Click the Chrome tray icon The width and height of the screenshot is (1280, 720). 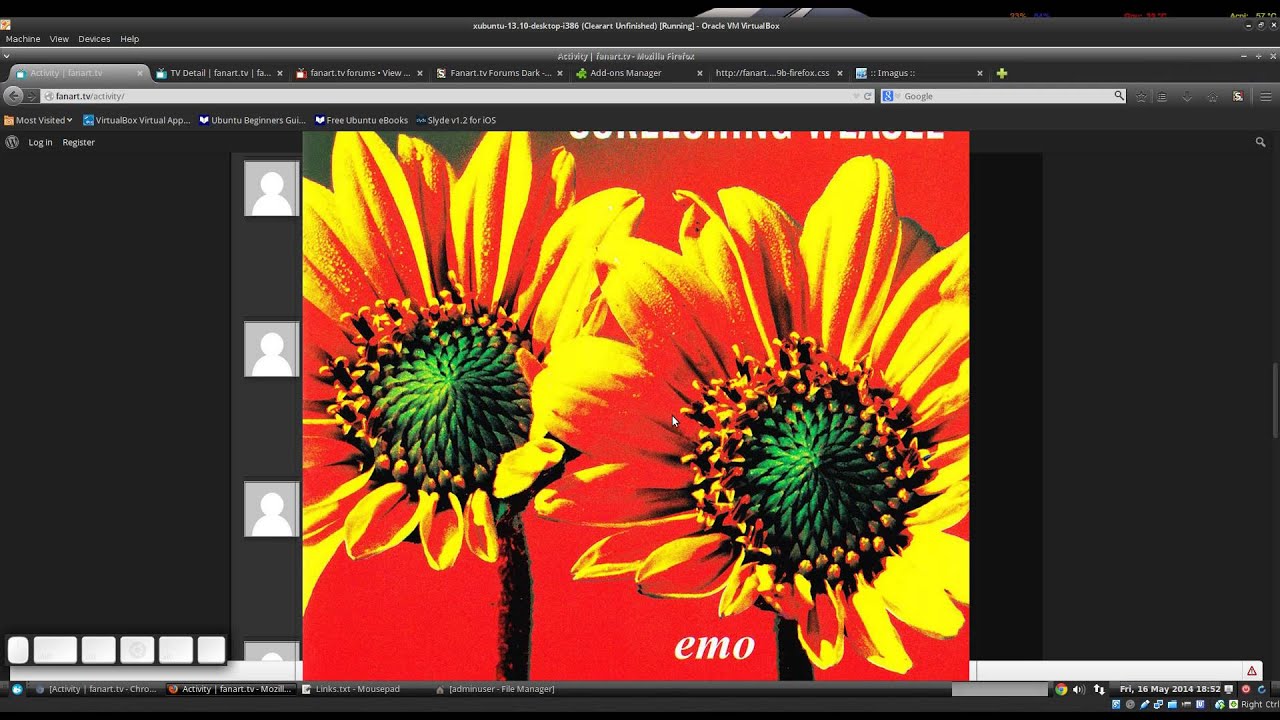(1061, 689)
